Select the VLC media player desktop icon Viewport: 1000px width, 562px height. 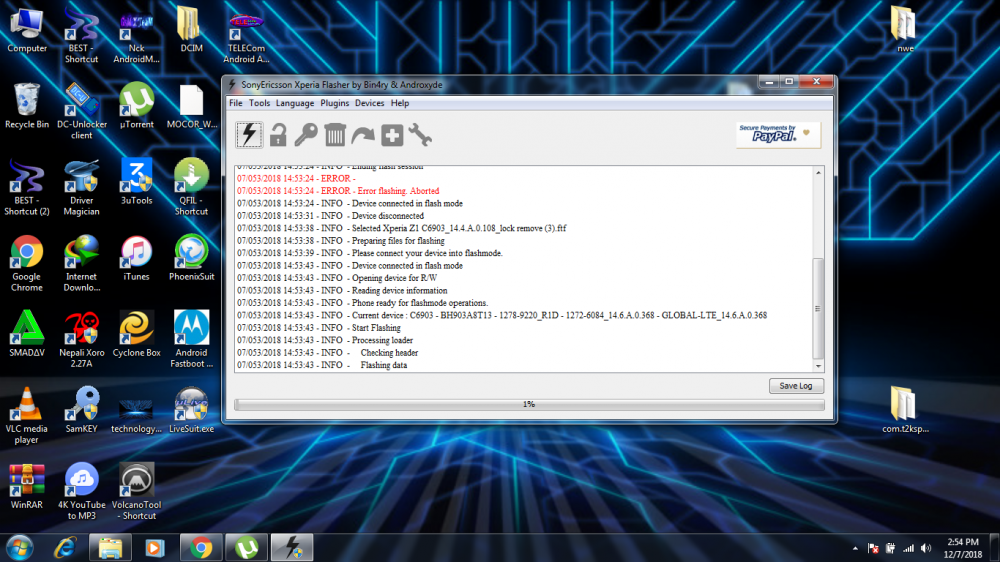(x=27, y=415)
